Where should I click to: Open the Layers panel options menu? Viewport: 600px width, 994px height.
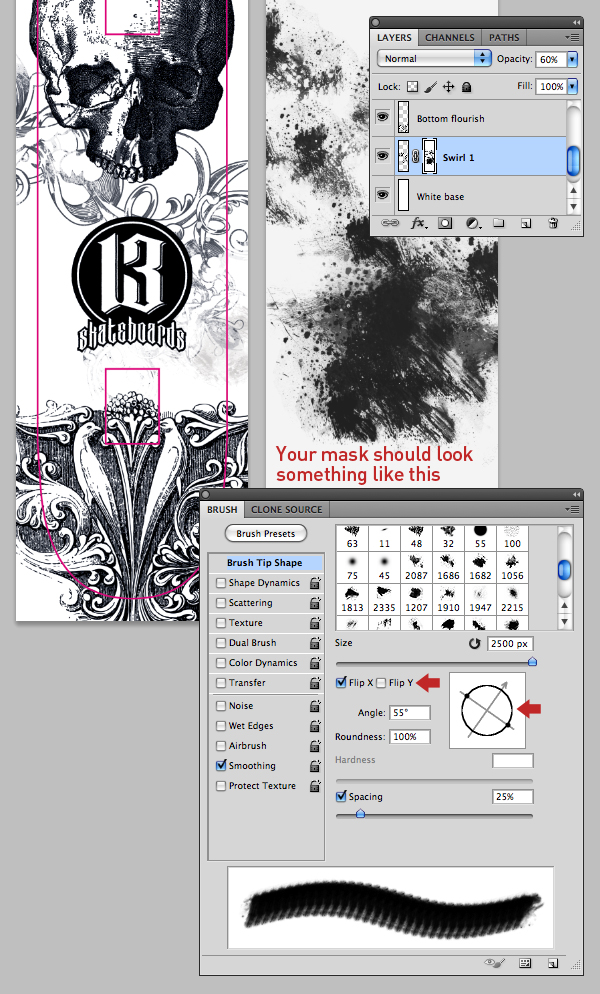[573, 37]
